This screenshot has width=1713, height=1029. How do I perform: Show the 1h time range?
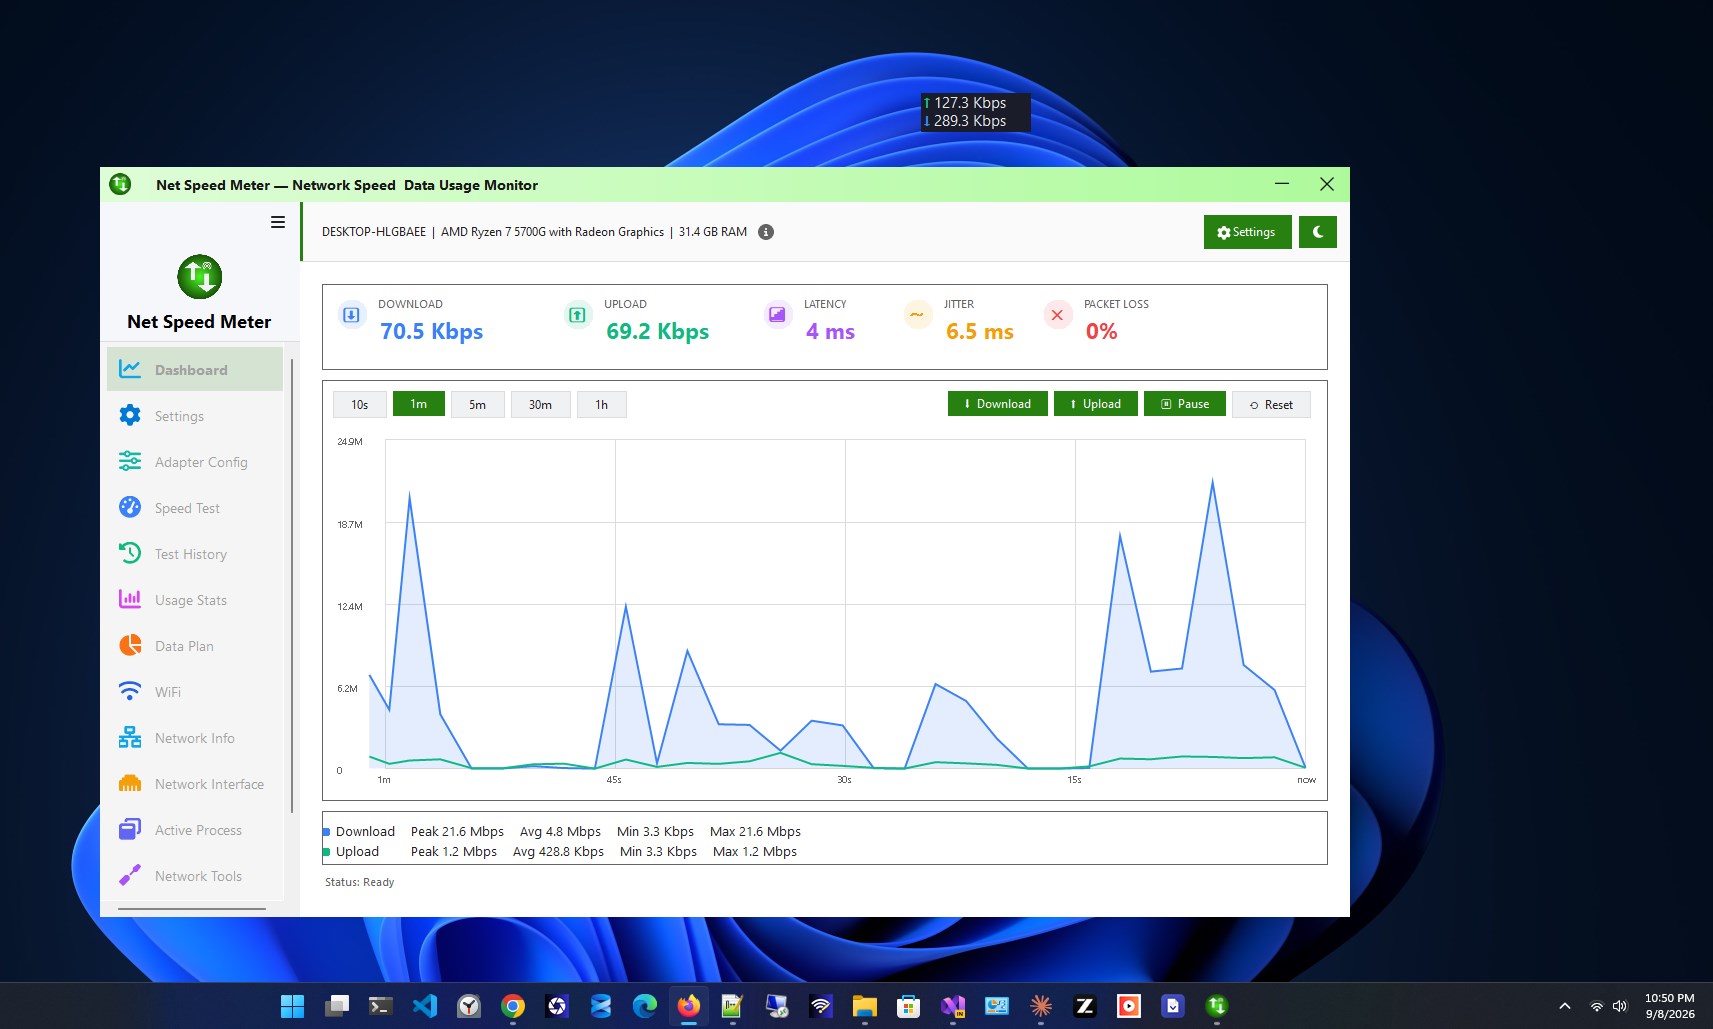(x=602, y=405)
